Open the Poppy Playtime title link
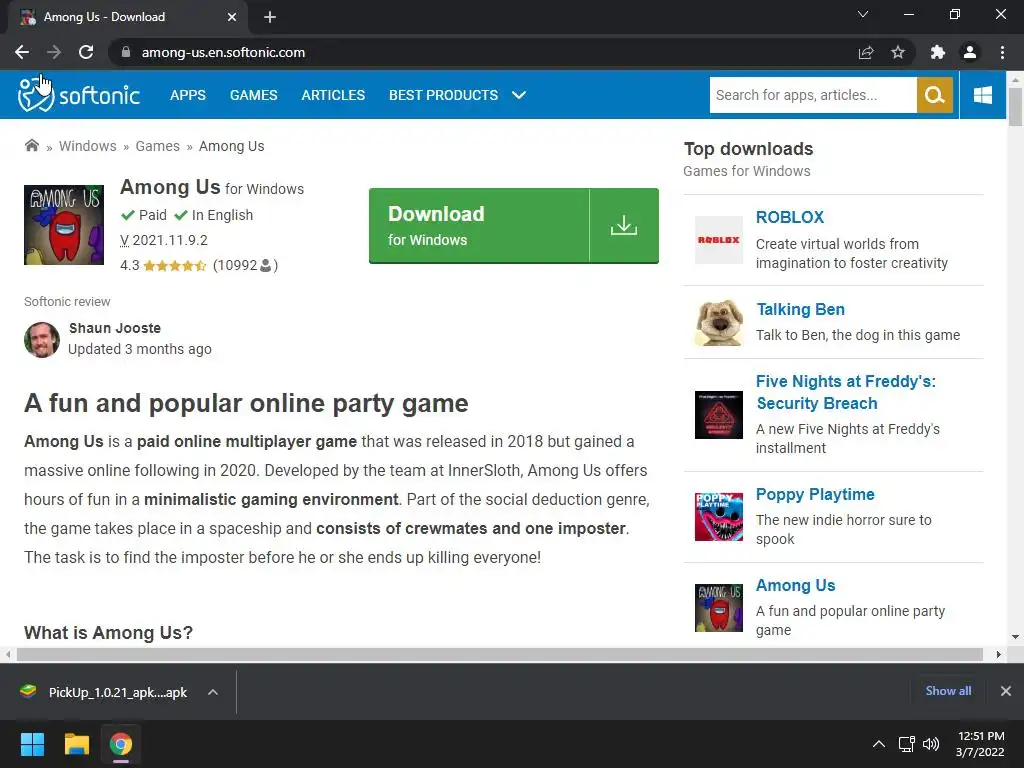Screen dimensions: 1024x768 (815, 494)
